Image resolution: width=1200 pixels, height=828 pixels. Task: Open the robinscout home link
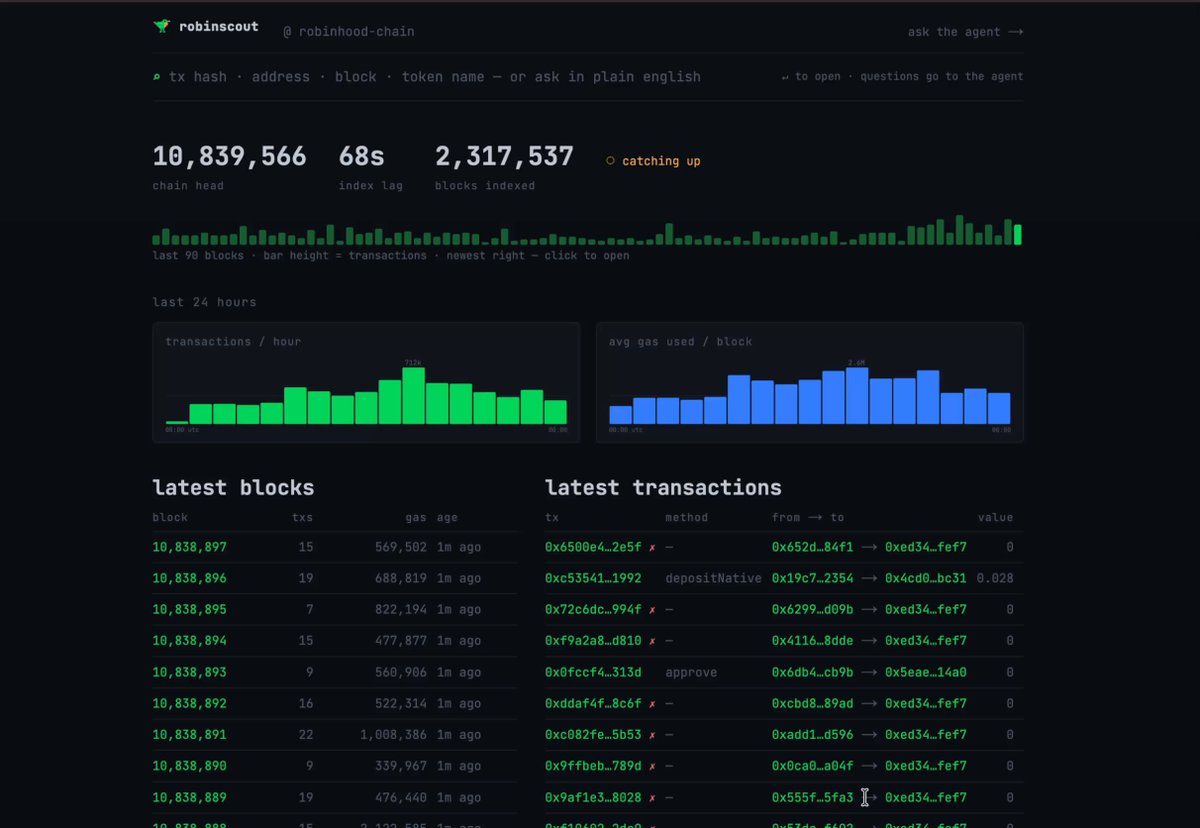tap(206, 27)
